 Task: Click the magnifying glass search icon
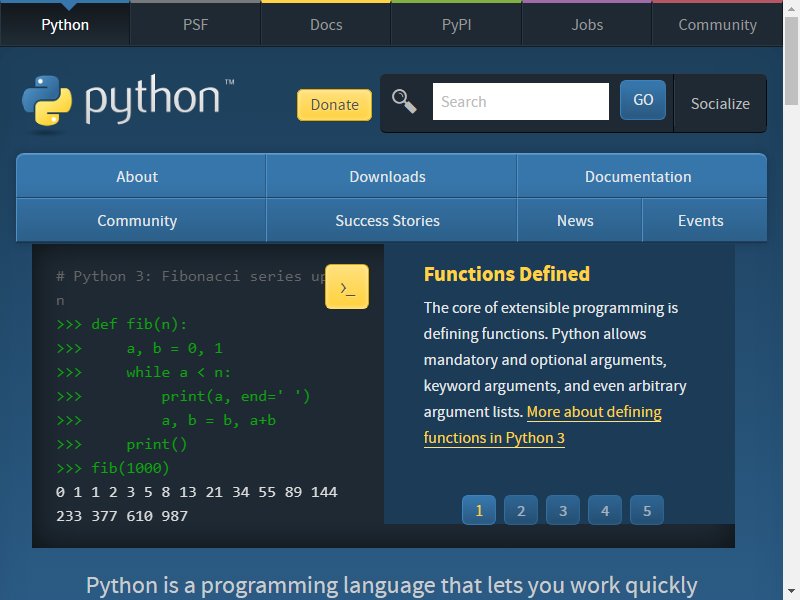coord(404,101)
